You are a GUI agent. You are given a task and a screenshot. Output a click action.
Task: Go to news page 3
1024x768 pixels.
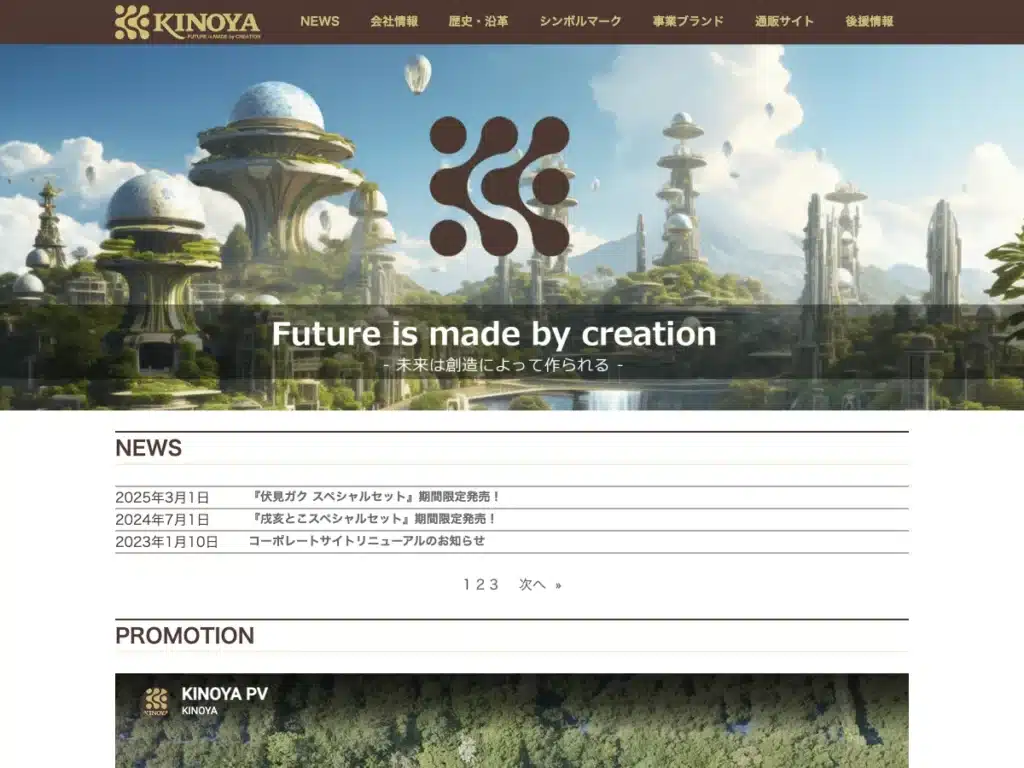[494, 584]
